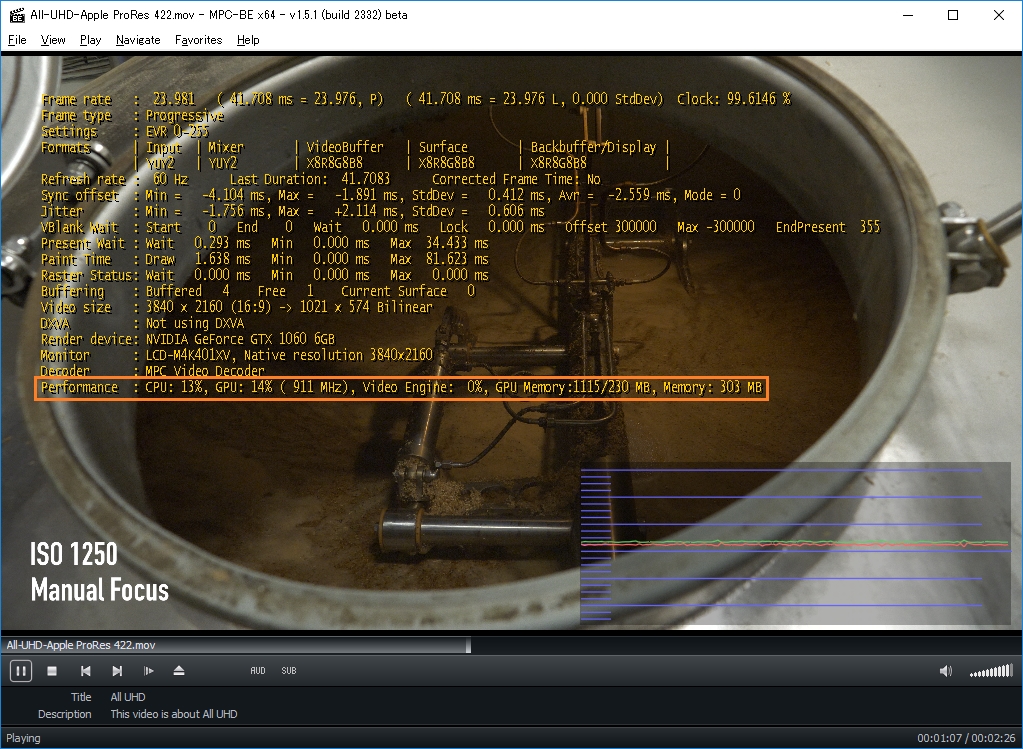Click the MPC-BE app icon in title bar
This screenshot has height=749, width=1023.
pyautogui.click(x=17, y=15)
